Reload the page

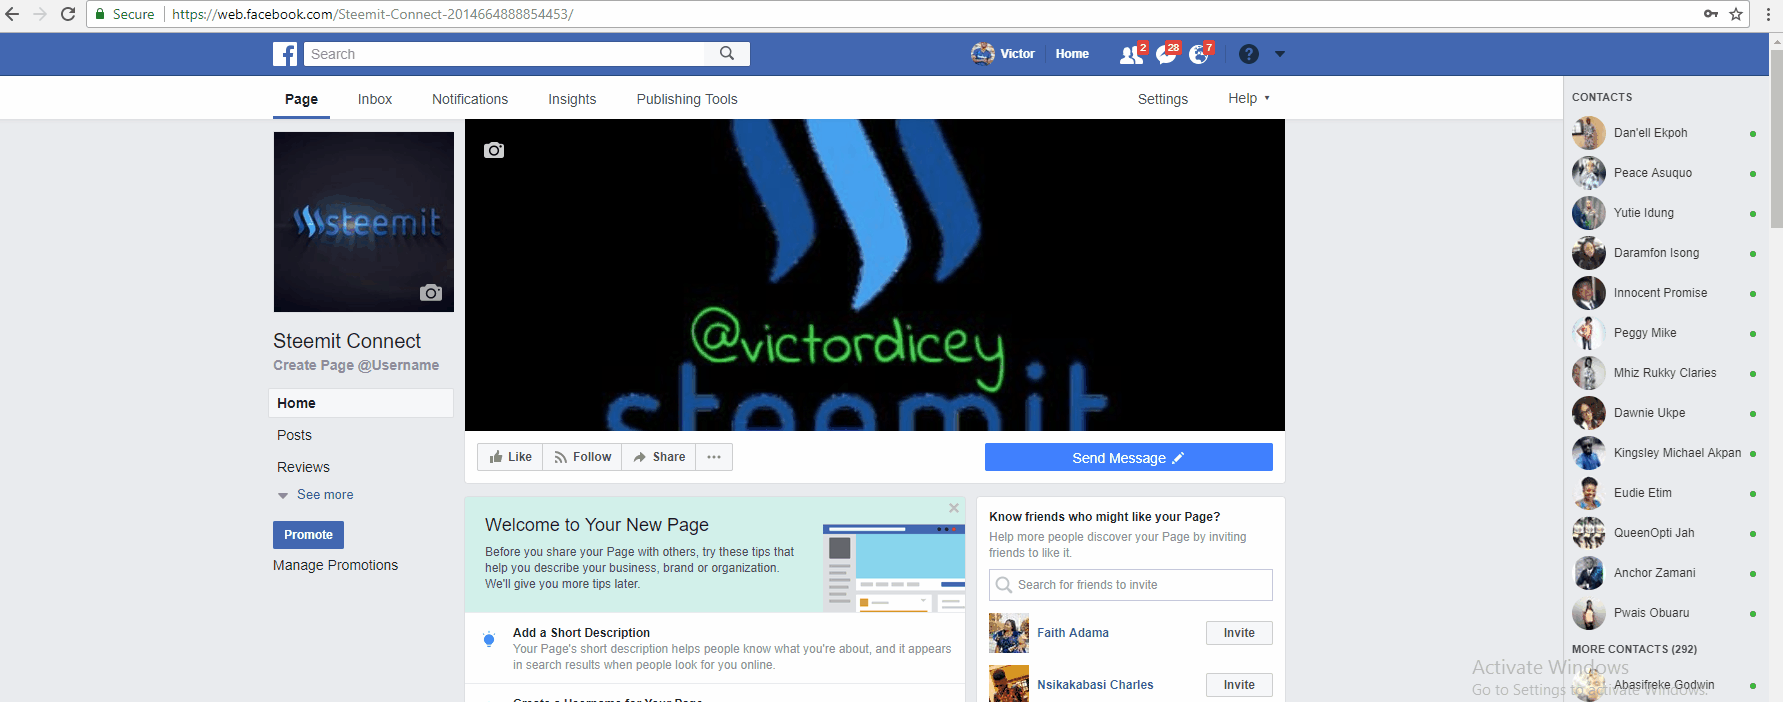(x=68, y=14)
